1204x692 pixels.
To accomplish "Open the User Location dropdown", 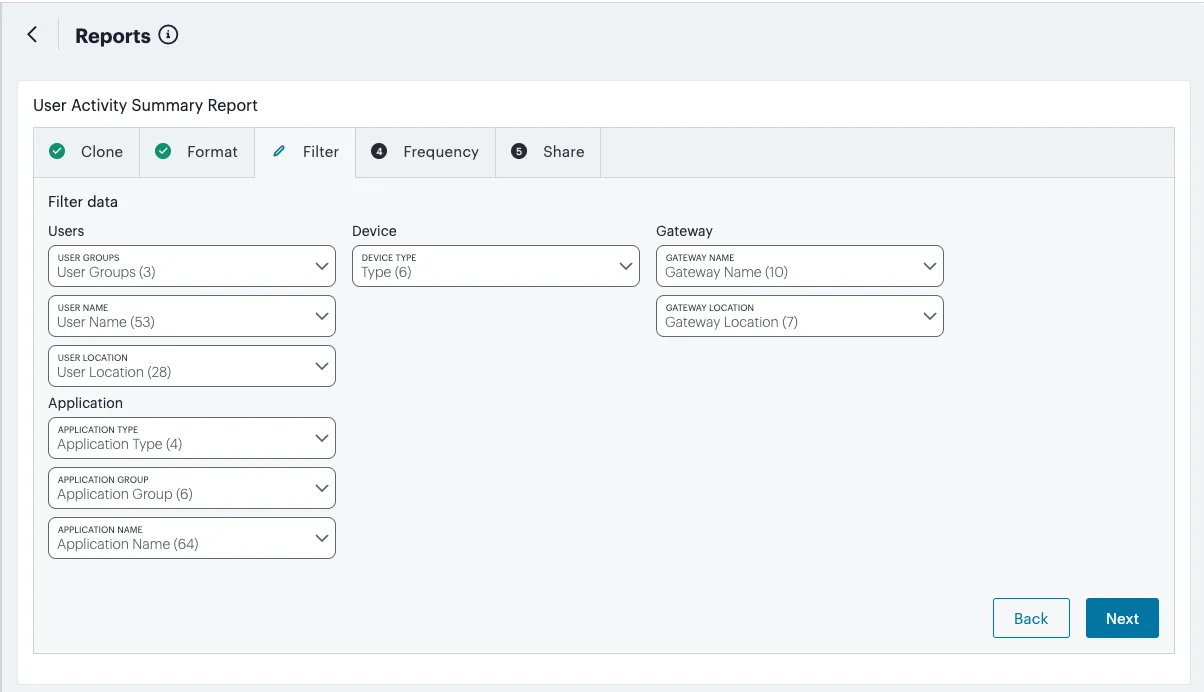I will 192,366.
